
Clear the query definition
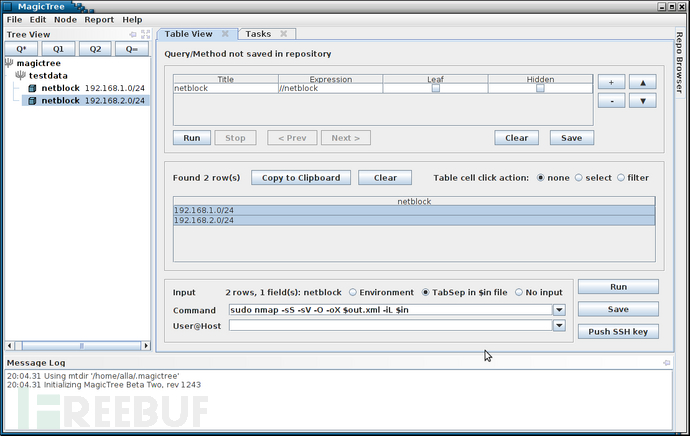tap(517, 138)
